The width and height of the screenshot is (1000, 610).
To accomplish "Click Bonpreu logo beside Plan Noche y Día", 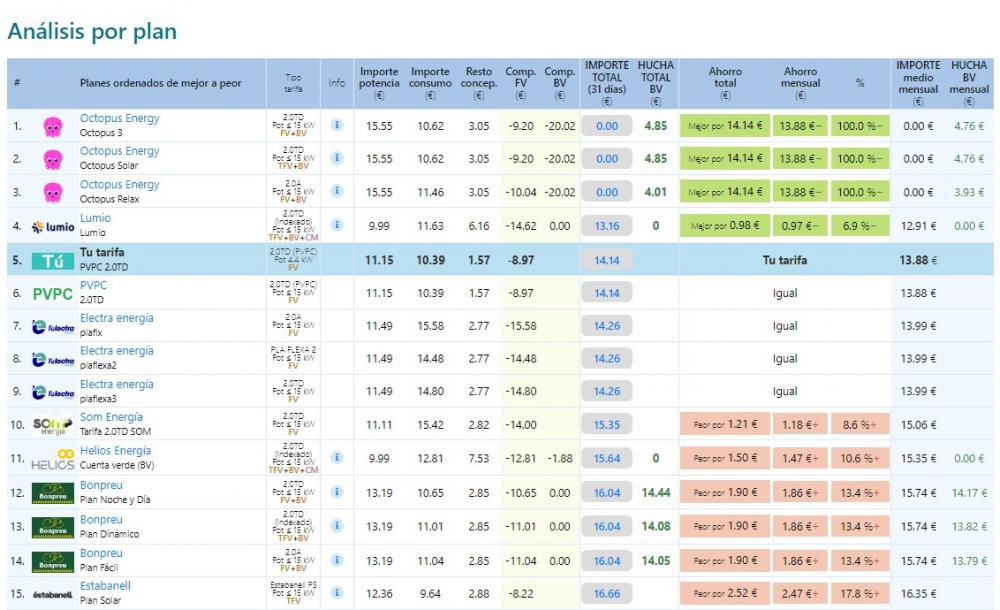I will pos(53,494).
